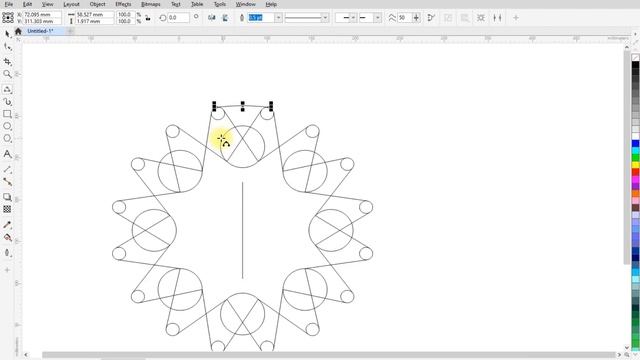Image resolution: width=640 pixels, height=360 pixels.
Task: Select the Zoom magnifier tool
Action: (7, 74)
